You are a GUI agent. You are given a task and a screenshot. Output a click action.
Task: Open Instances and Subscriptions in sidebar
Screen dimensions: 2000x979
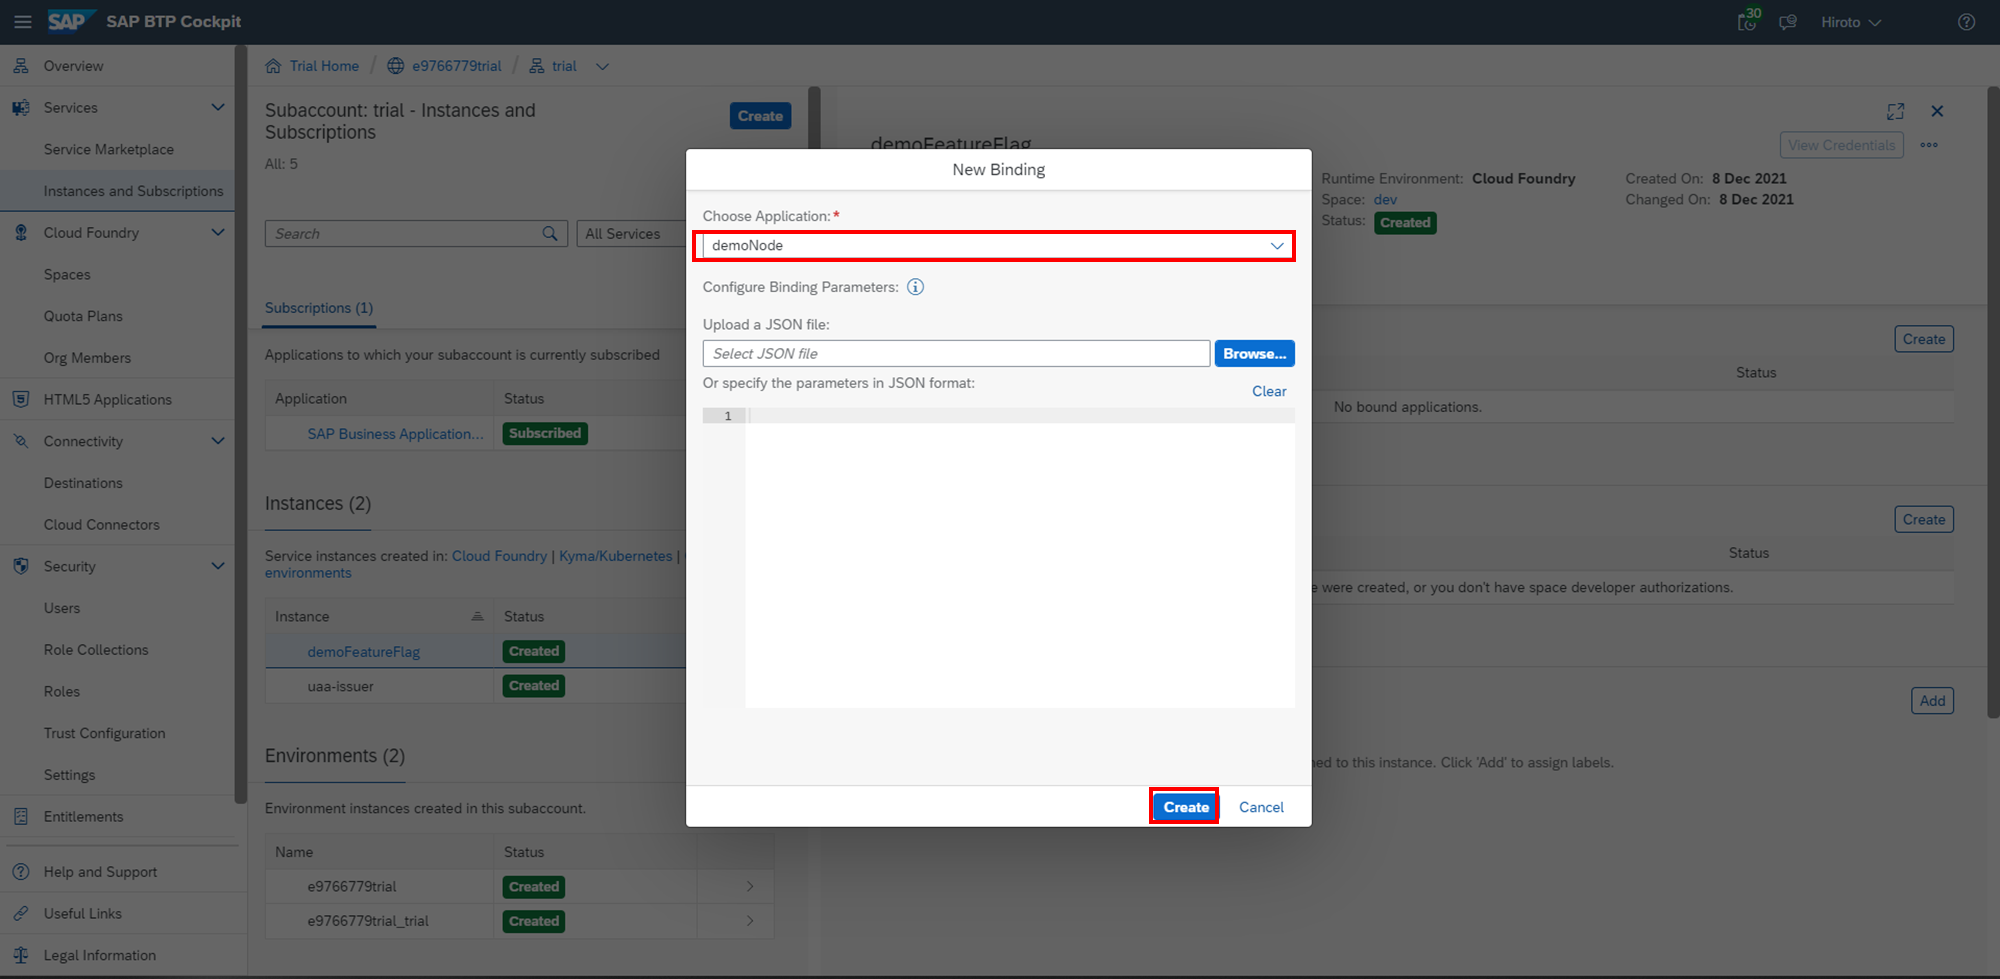pos(133,191)
